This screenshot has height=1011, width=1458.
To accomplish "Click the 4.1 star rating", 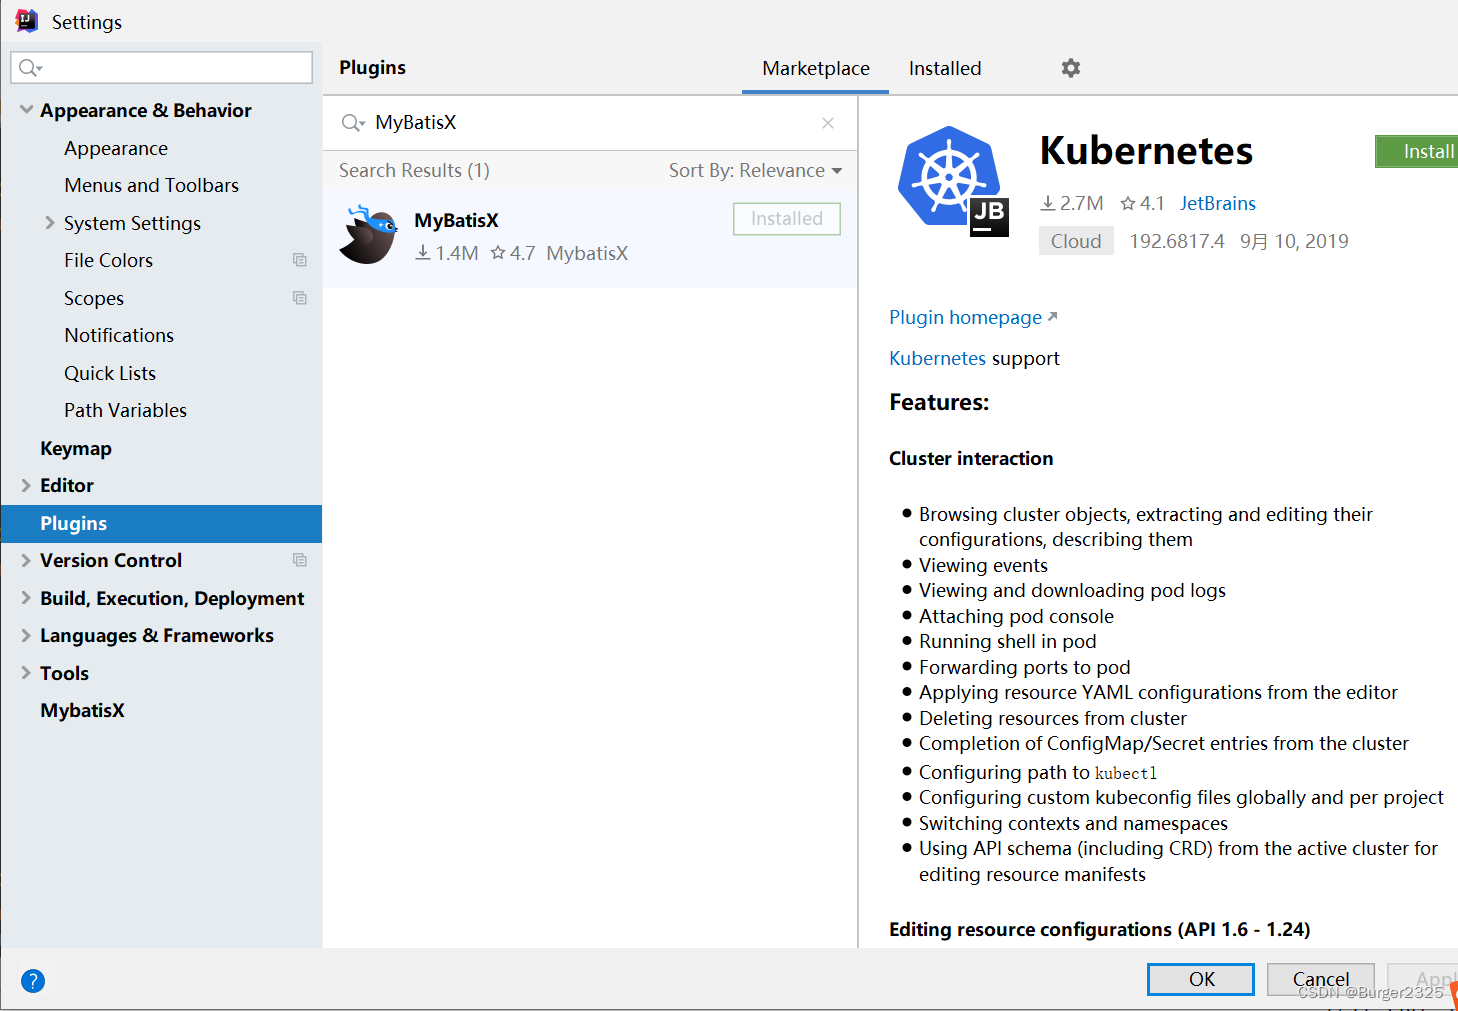I will (1142, 203).
